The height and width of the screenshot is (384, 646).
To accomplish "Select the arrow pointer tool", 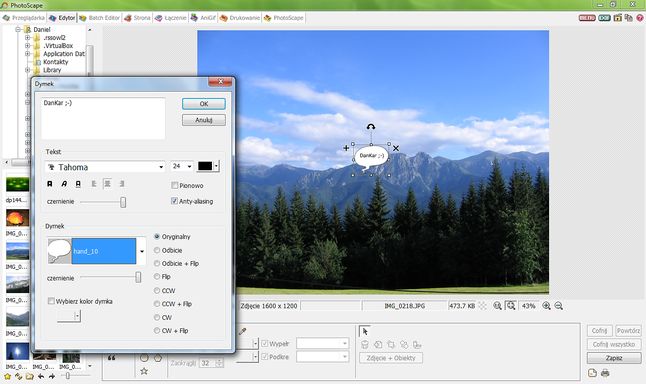I will [x=365, y=331].
